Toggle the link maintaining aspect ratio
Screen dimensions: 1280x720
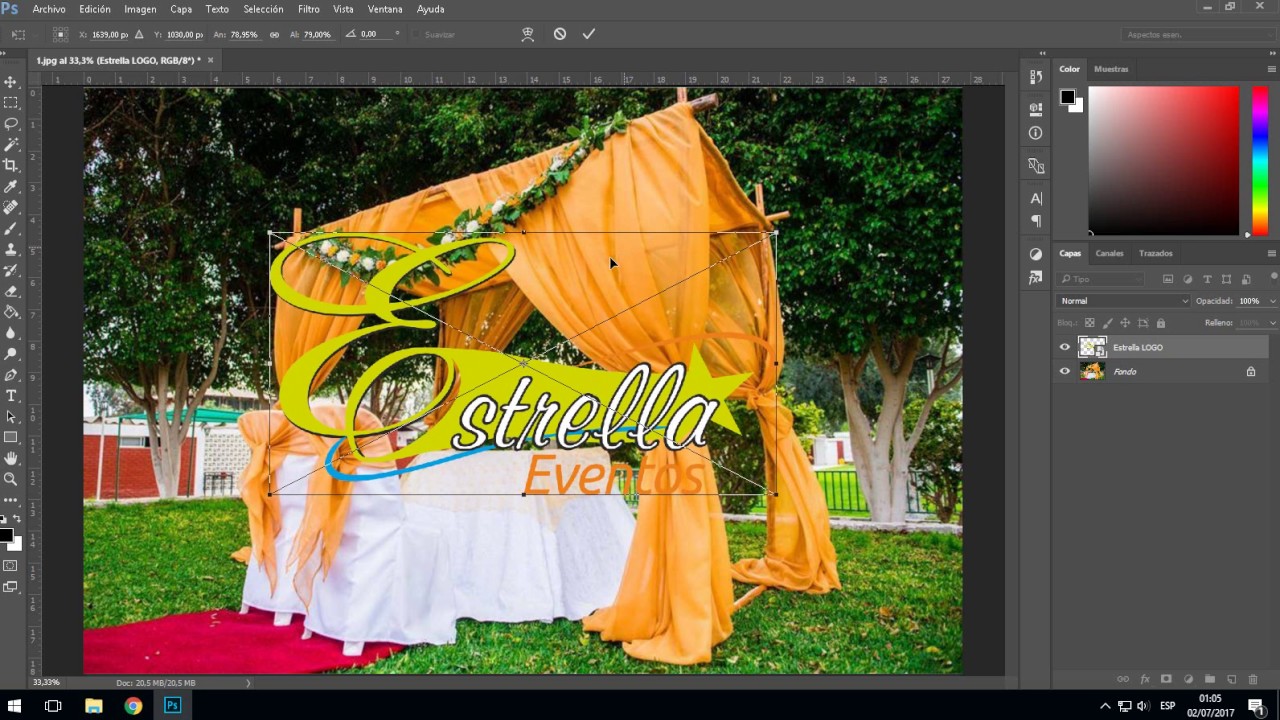click(x=274, y=34)
